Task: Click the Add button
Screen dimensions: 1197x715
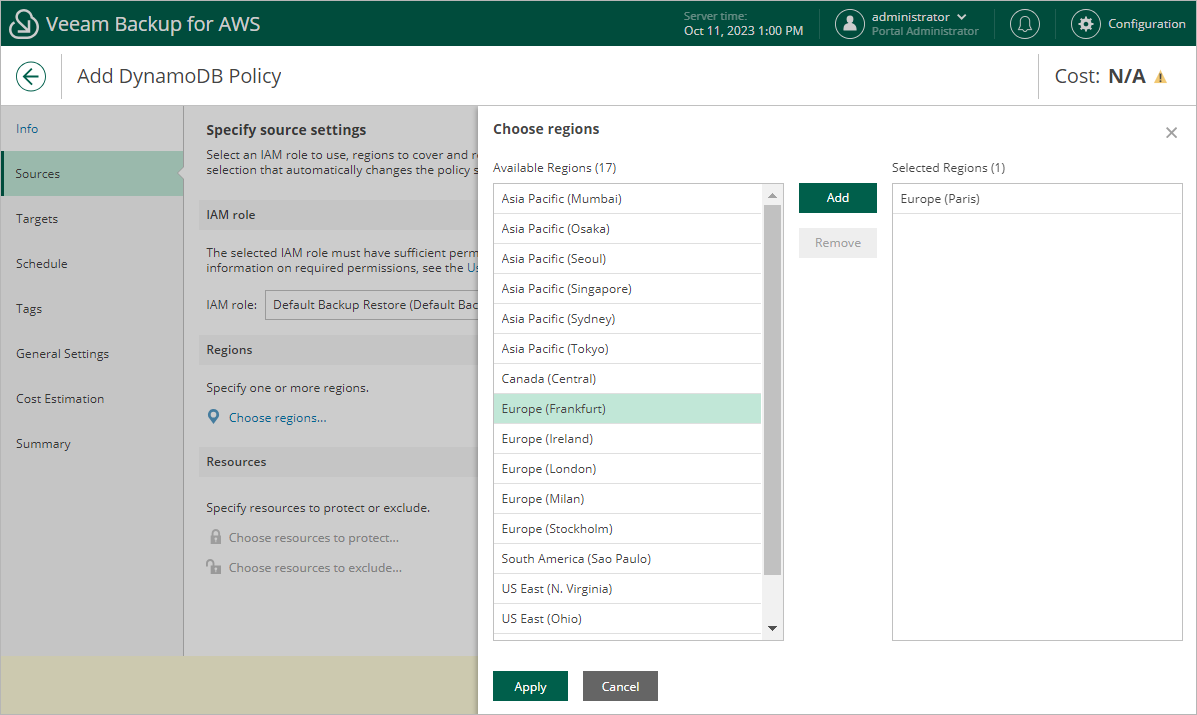Action: tap(837, 198)
